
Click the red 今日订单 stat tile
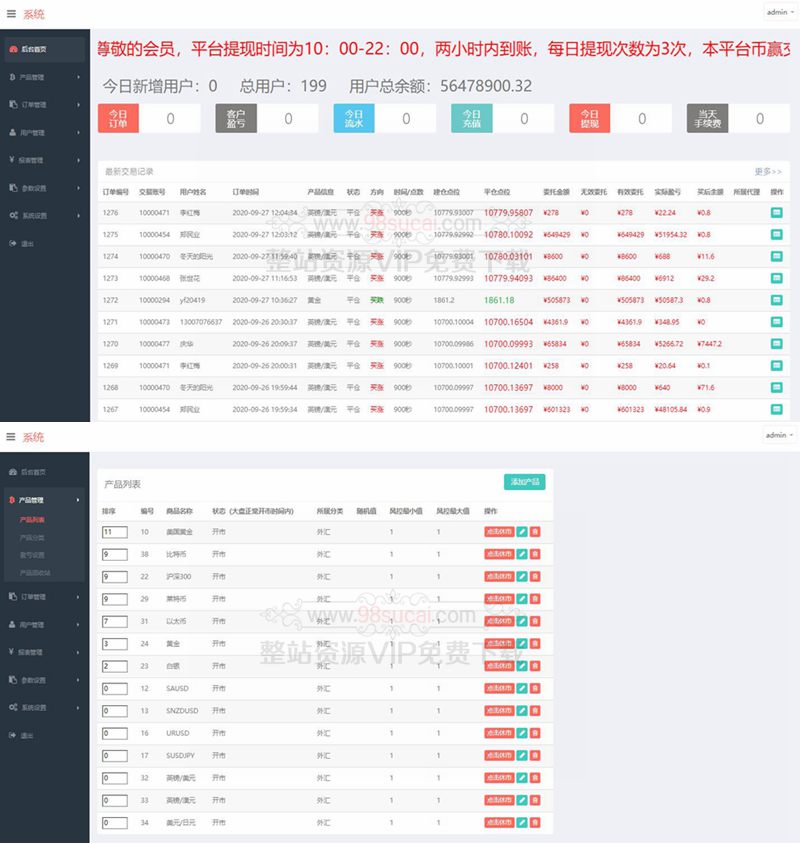point(118,119)
